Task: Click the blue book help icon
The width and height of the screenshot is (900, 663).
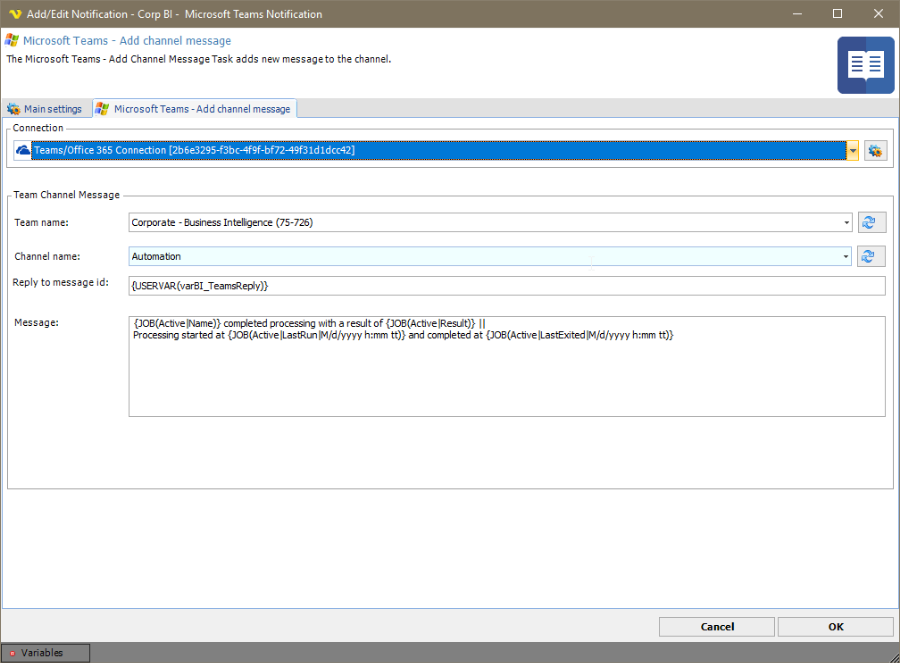Action: click(x=865, y=65)
